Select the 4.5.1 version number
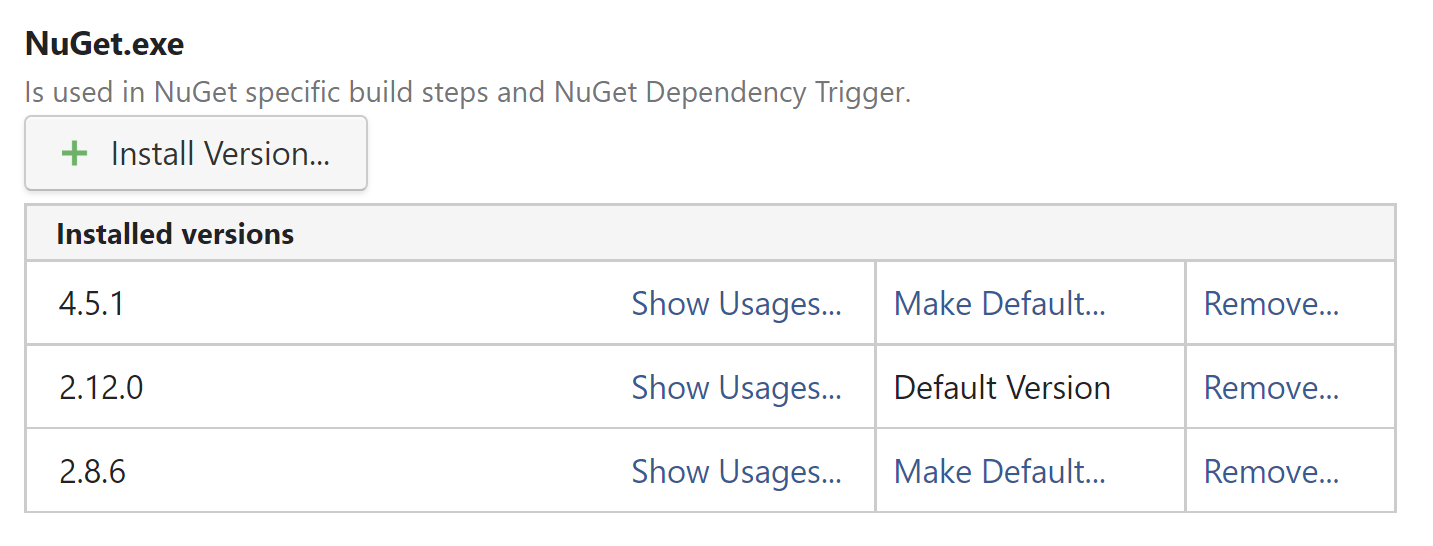 click(92, 304)
